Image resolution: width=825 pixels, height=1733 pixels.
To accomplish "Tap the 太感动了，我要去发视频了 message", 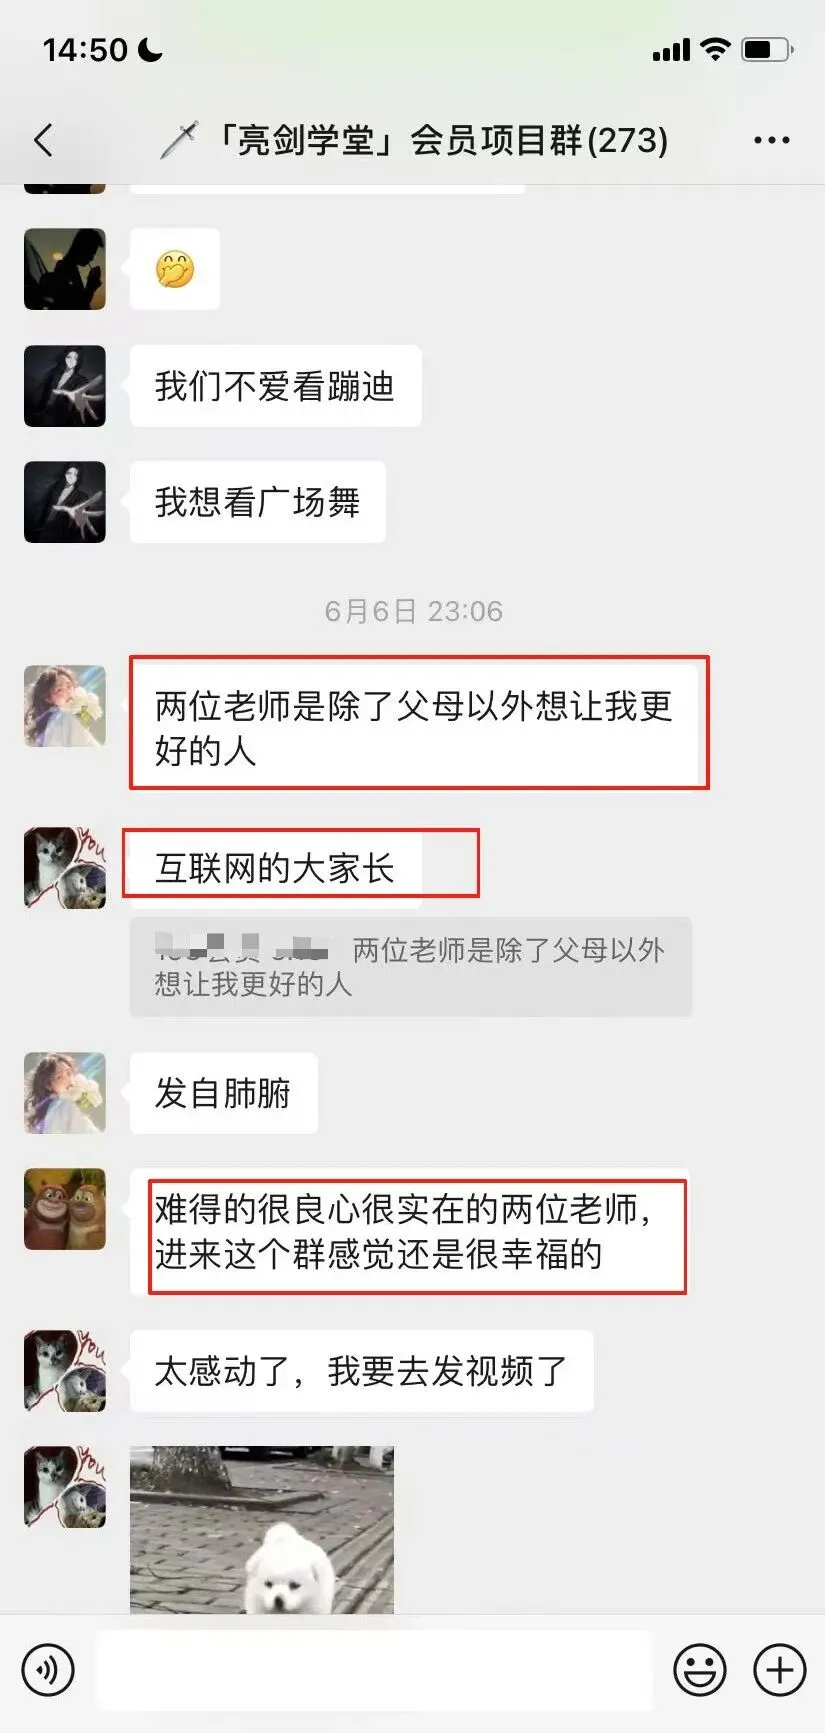I will [x=361, y=1371].
